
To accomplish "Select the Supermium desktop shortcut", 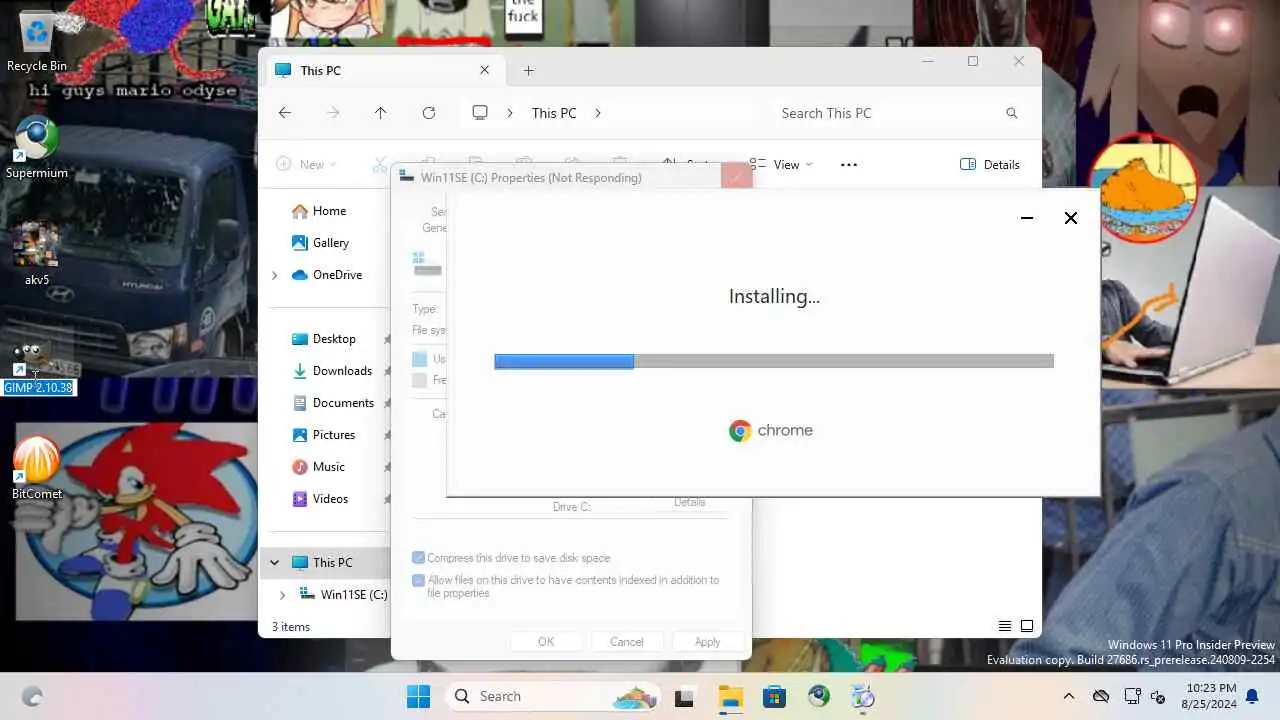I will tap(36, 148).
